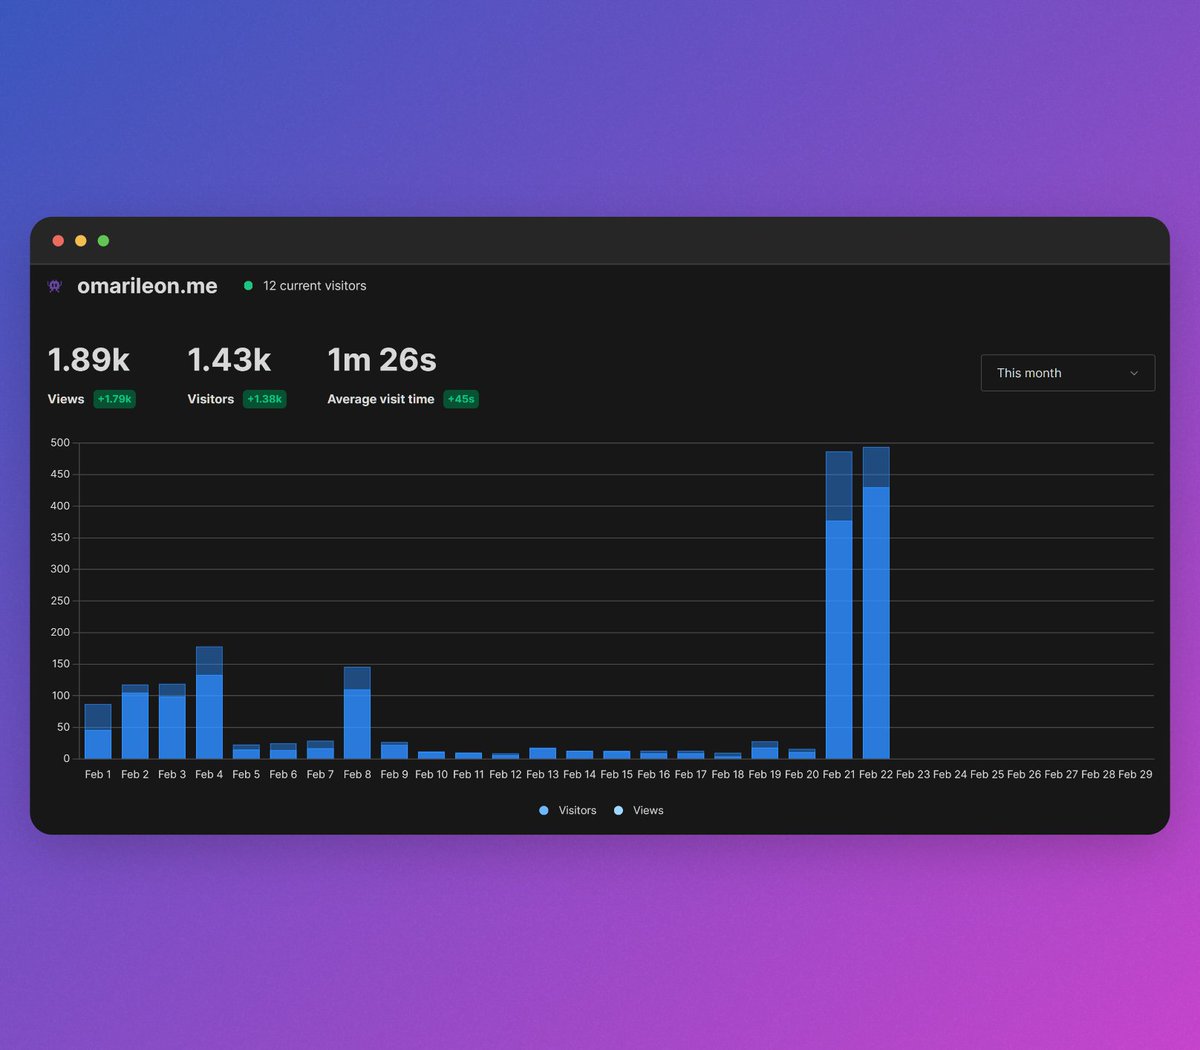Click the green current visitors status dot
This screenshot has width=1200, height=1050.
pos(248,286)
